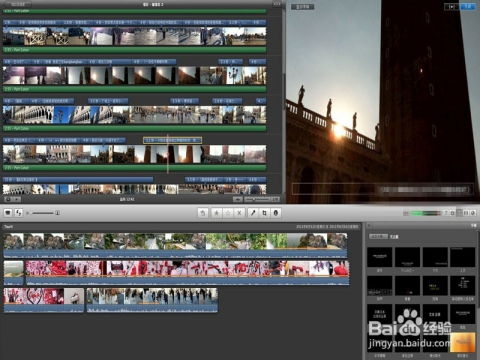Open the voiceover microphone tool
The height and width of the screenshot is (360, 480).
tap(253, 213)
